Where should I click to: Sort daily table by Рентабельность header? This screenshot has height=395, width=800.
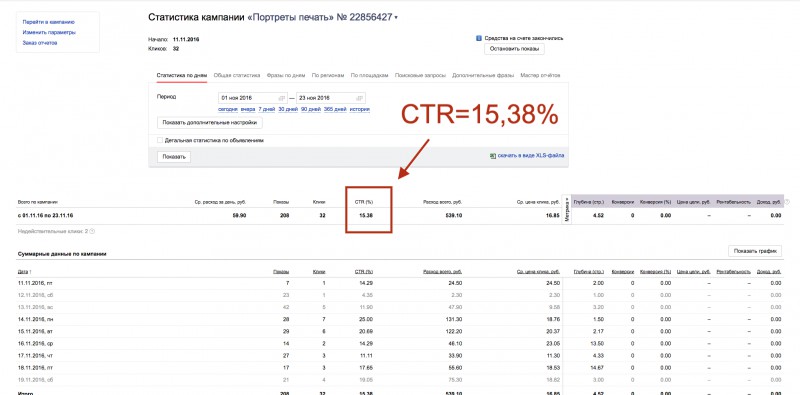[733, 272]
